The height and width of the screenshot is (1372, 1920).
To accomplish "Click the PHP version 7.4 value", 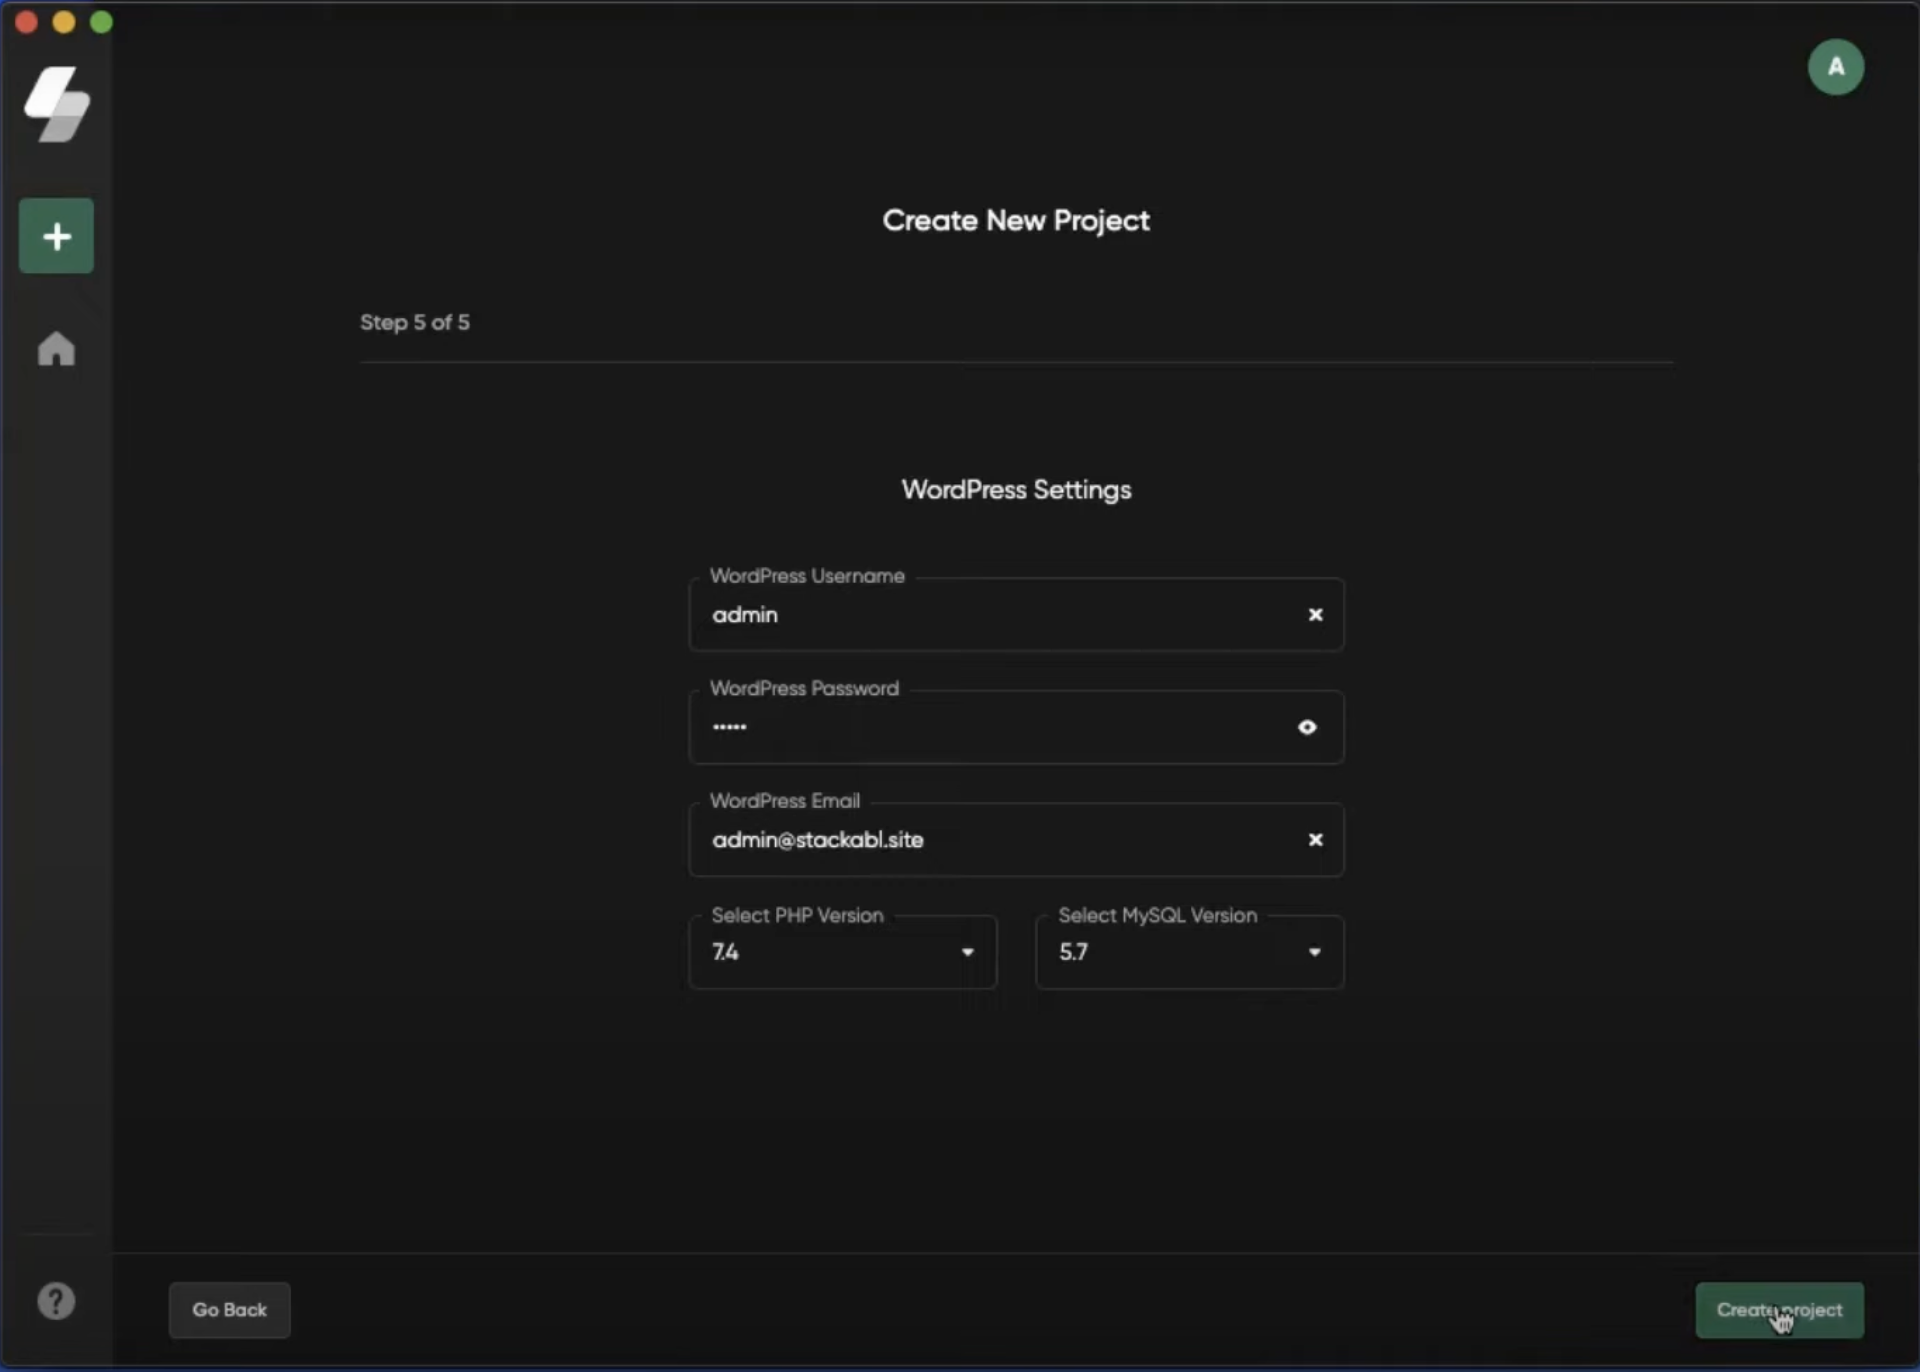I will pos(726,952).
